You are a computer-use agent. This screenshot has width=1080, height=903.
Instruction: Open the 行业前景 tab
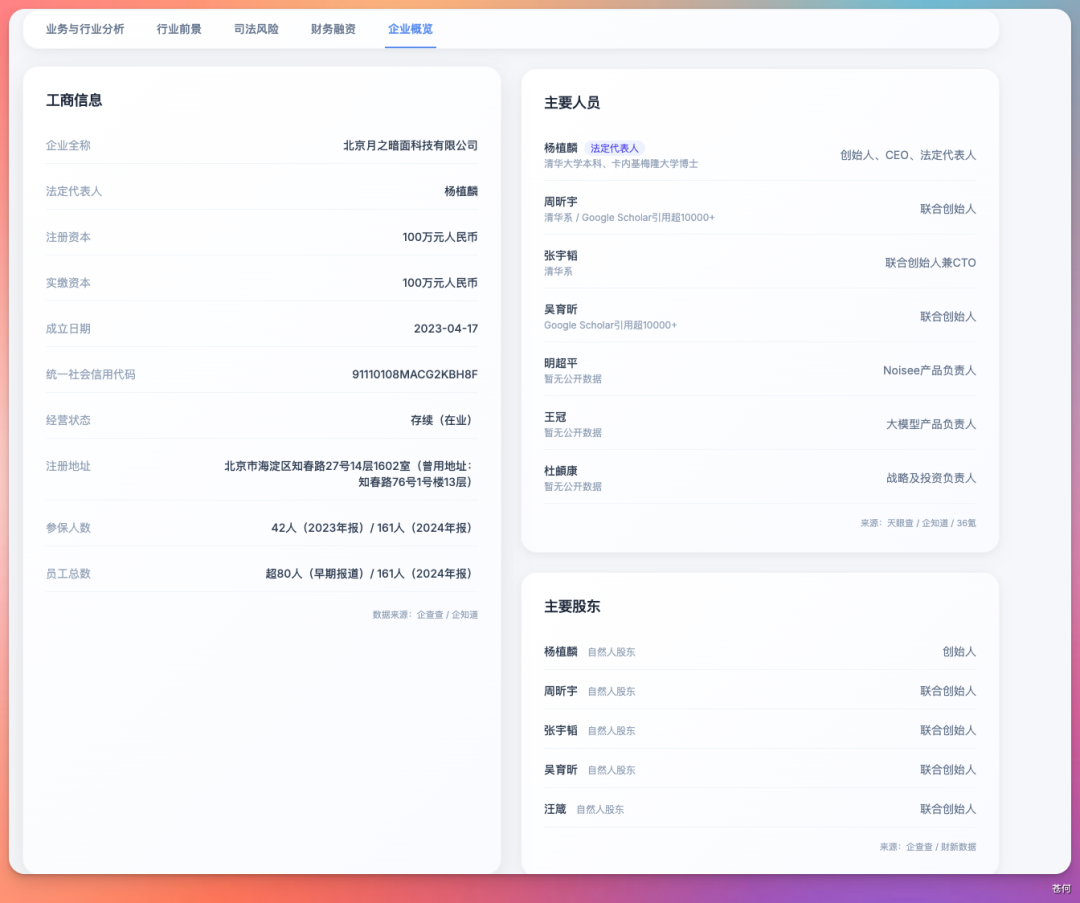point(179,29)
